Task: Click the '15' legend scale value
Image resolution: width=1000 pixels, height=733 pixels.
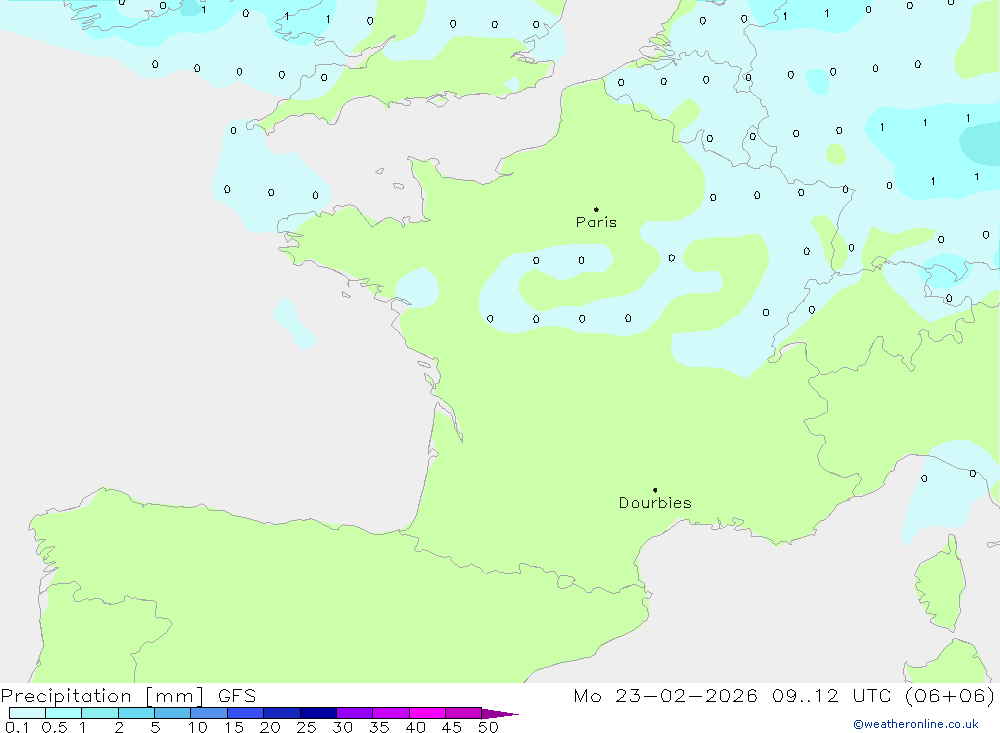Action: click(x=234, y=727)
